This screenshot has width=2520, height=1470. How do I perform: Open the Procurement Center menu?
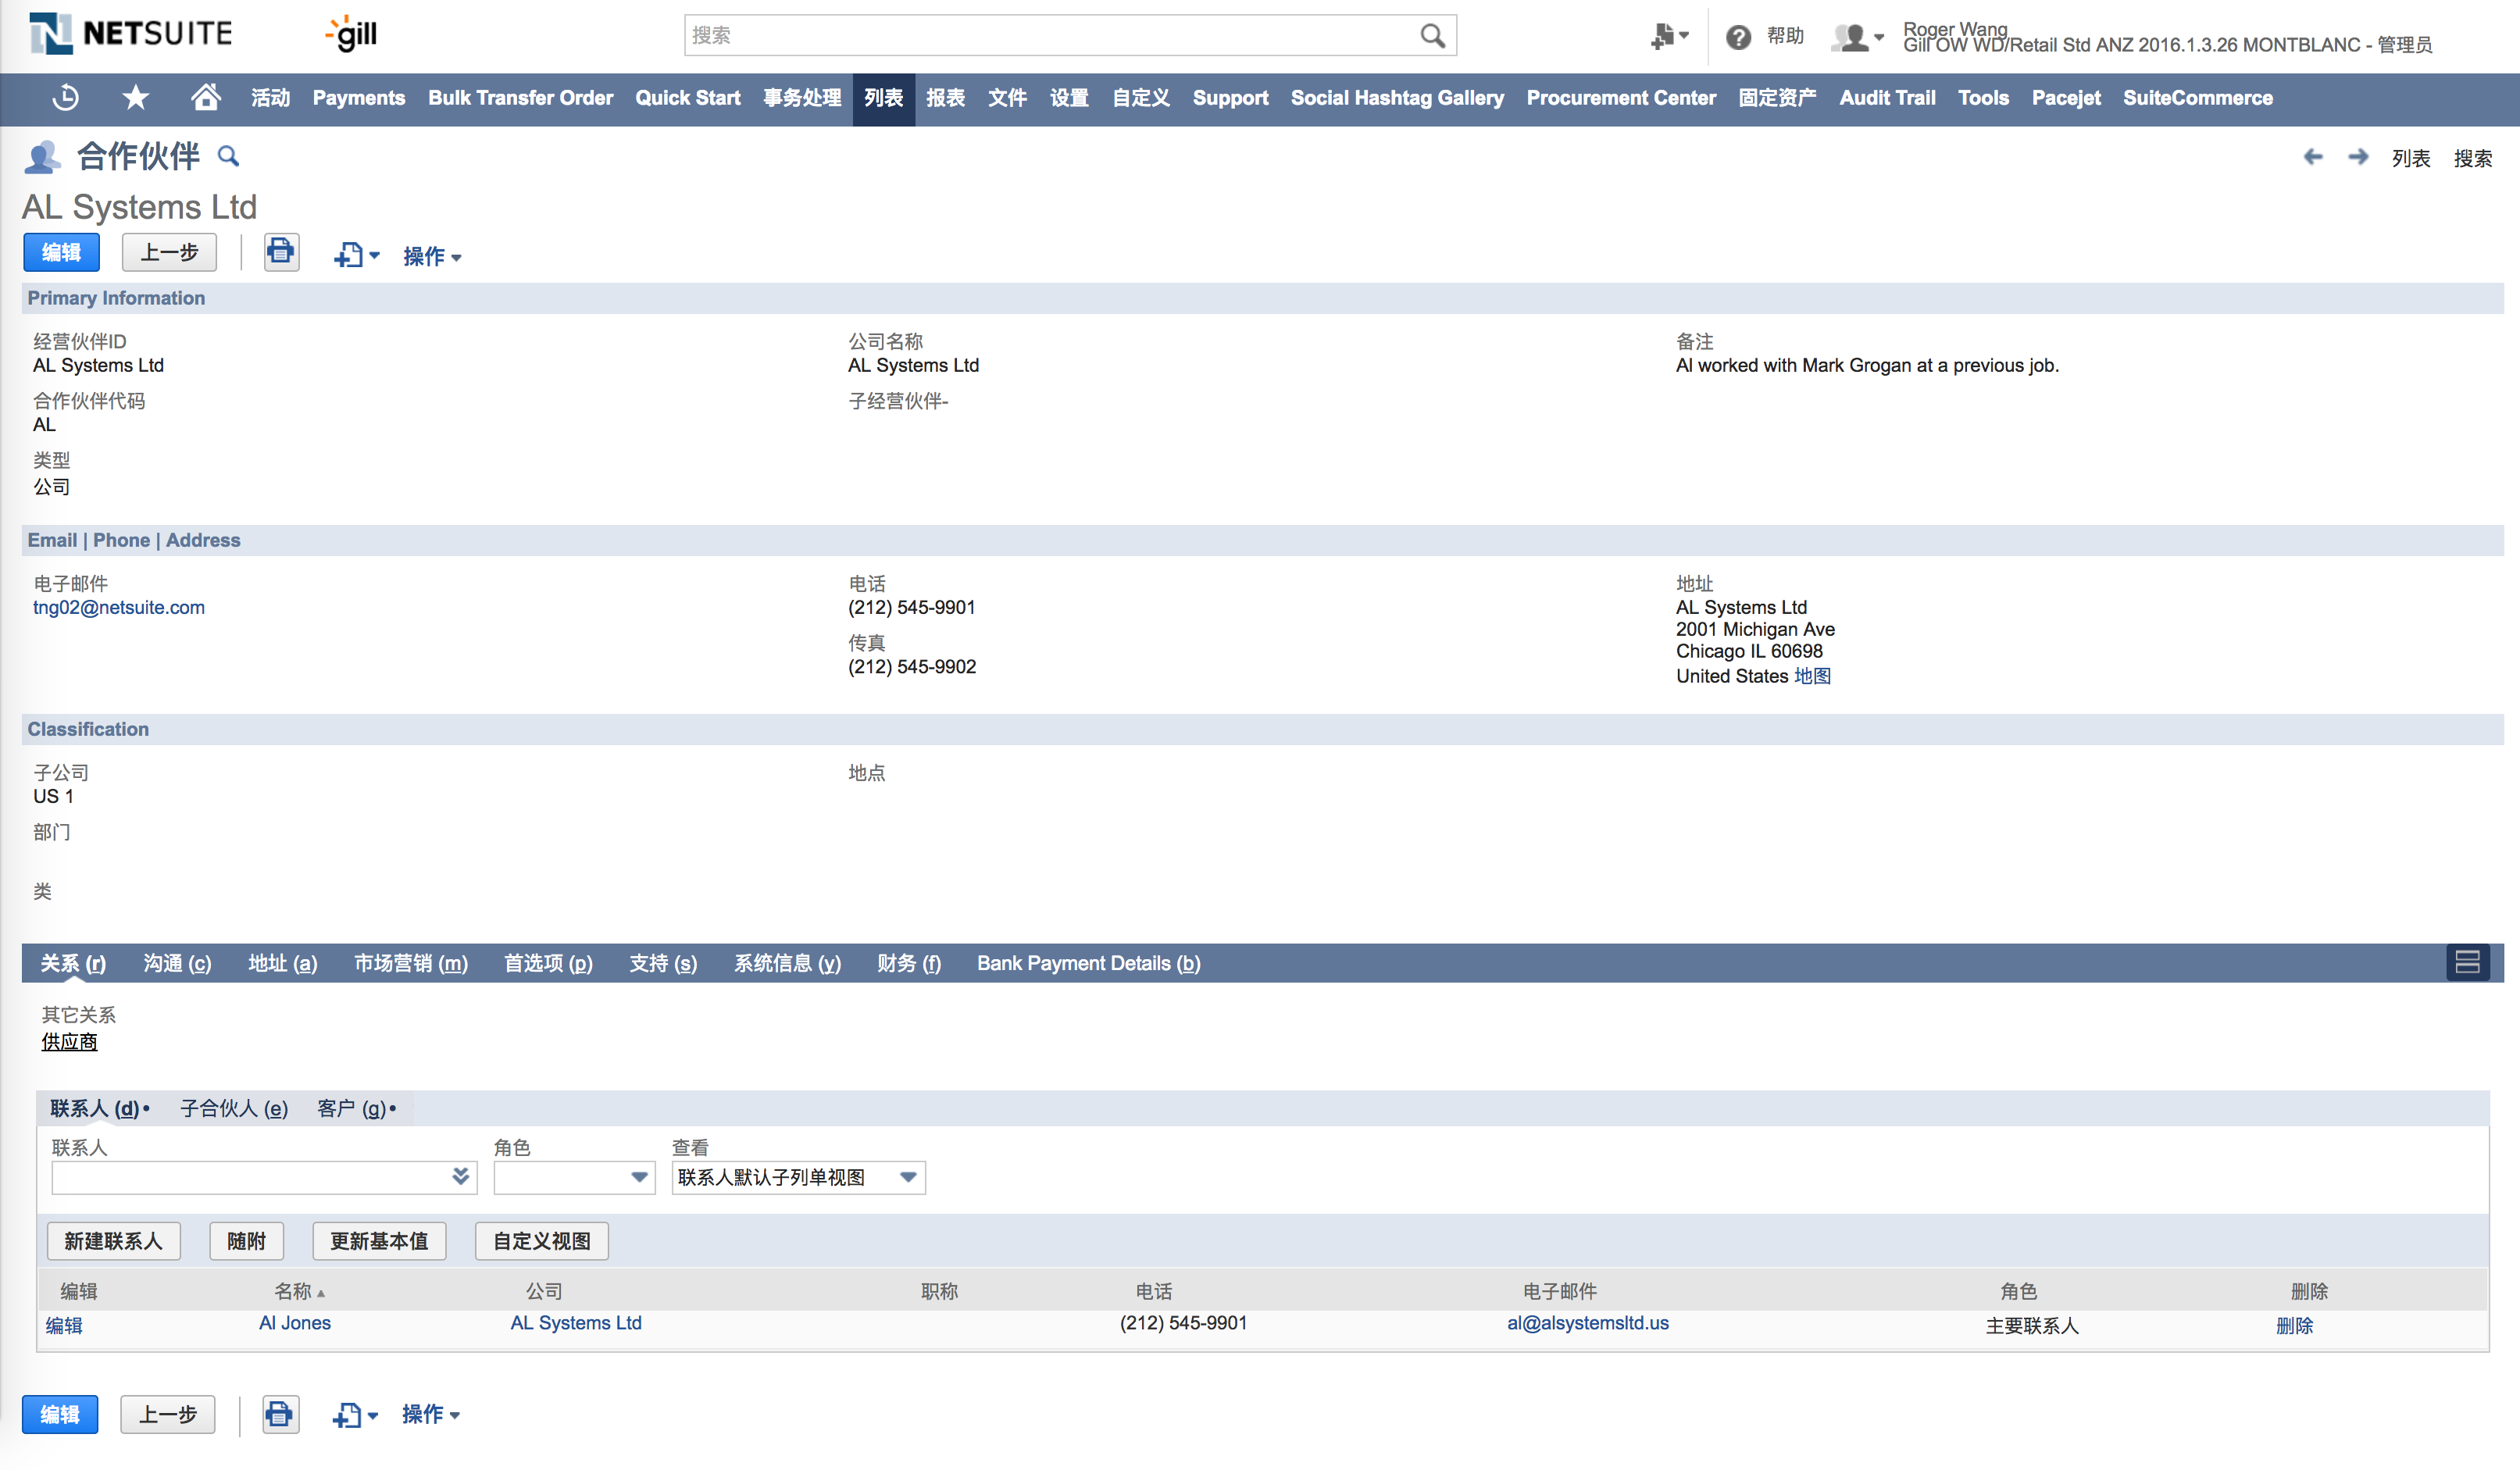[x=1620, y=98]
